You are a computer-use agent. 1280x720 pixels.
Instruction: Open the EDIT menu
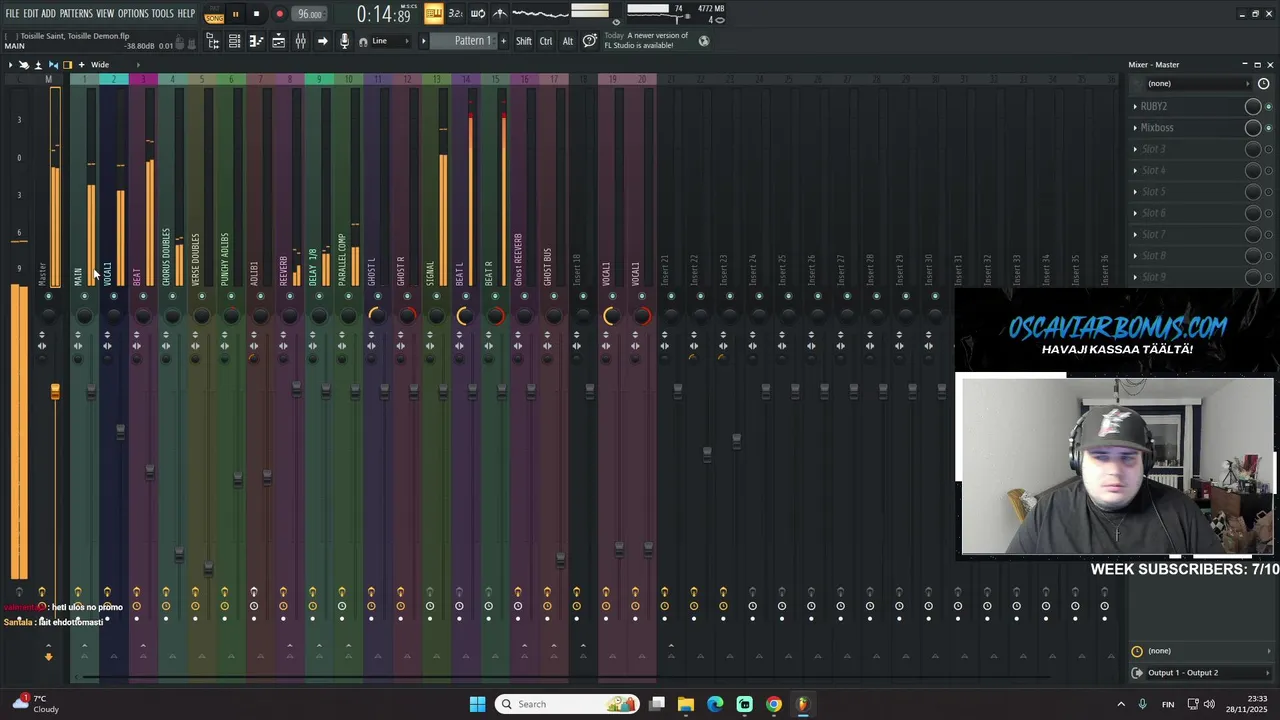[x=31, y=14]
